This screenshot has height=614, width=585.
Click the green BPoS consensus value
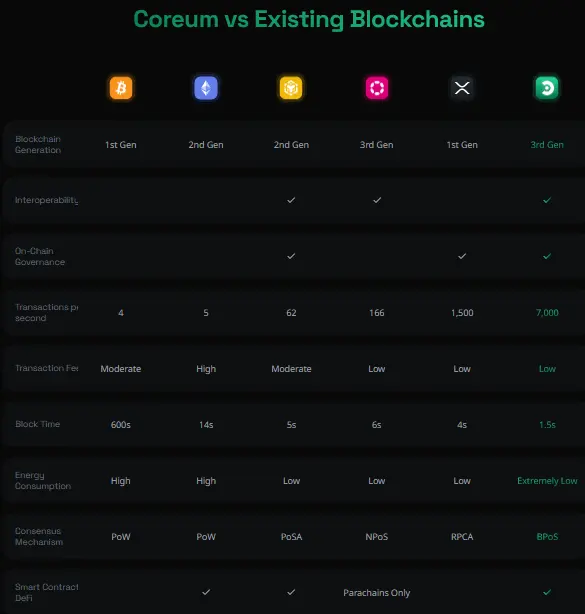click(547, 536)
